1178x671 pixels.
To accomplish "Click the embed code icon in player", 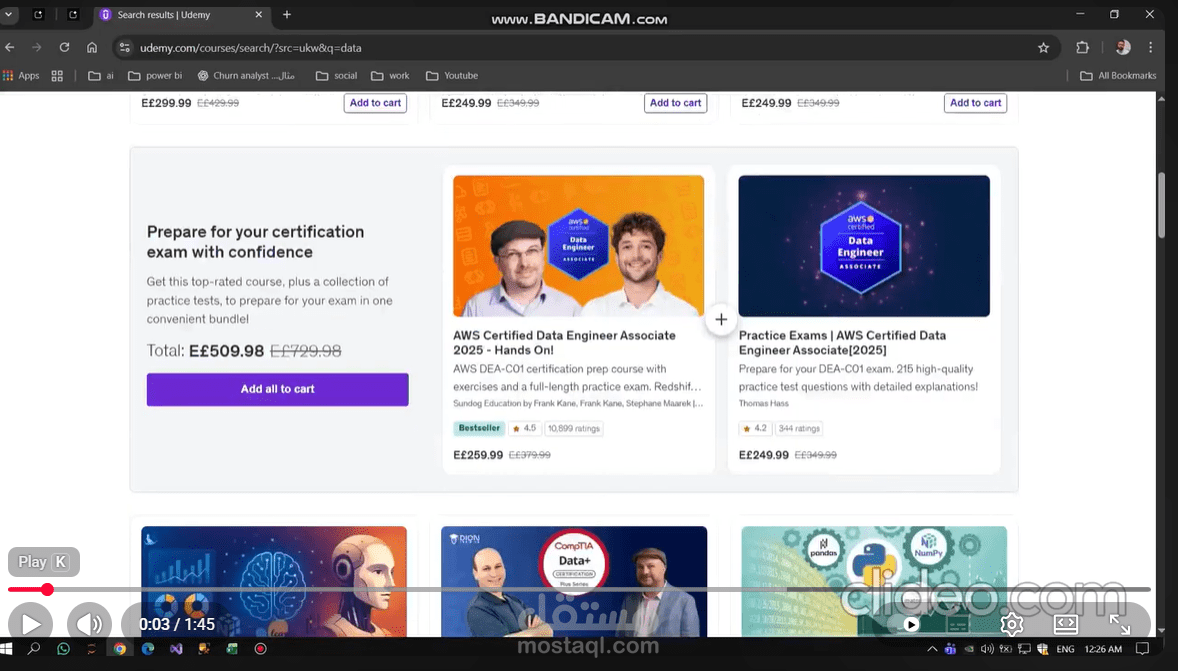I will (x=1066, y=624).
